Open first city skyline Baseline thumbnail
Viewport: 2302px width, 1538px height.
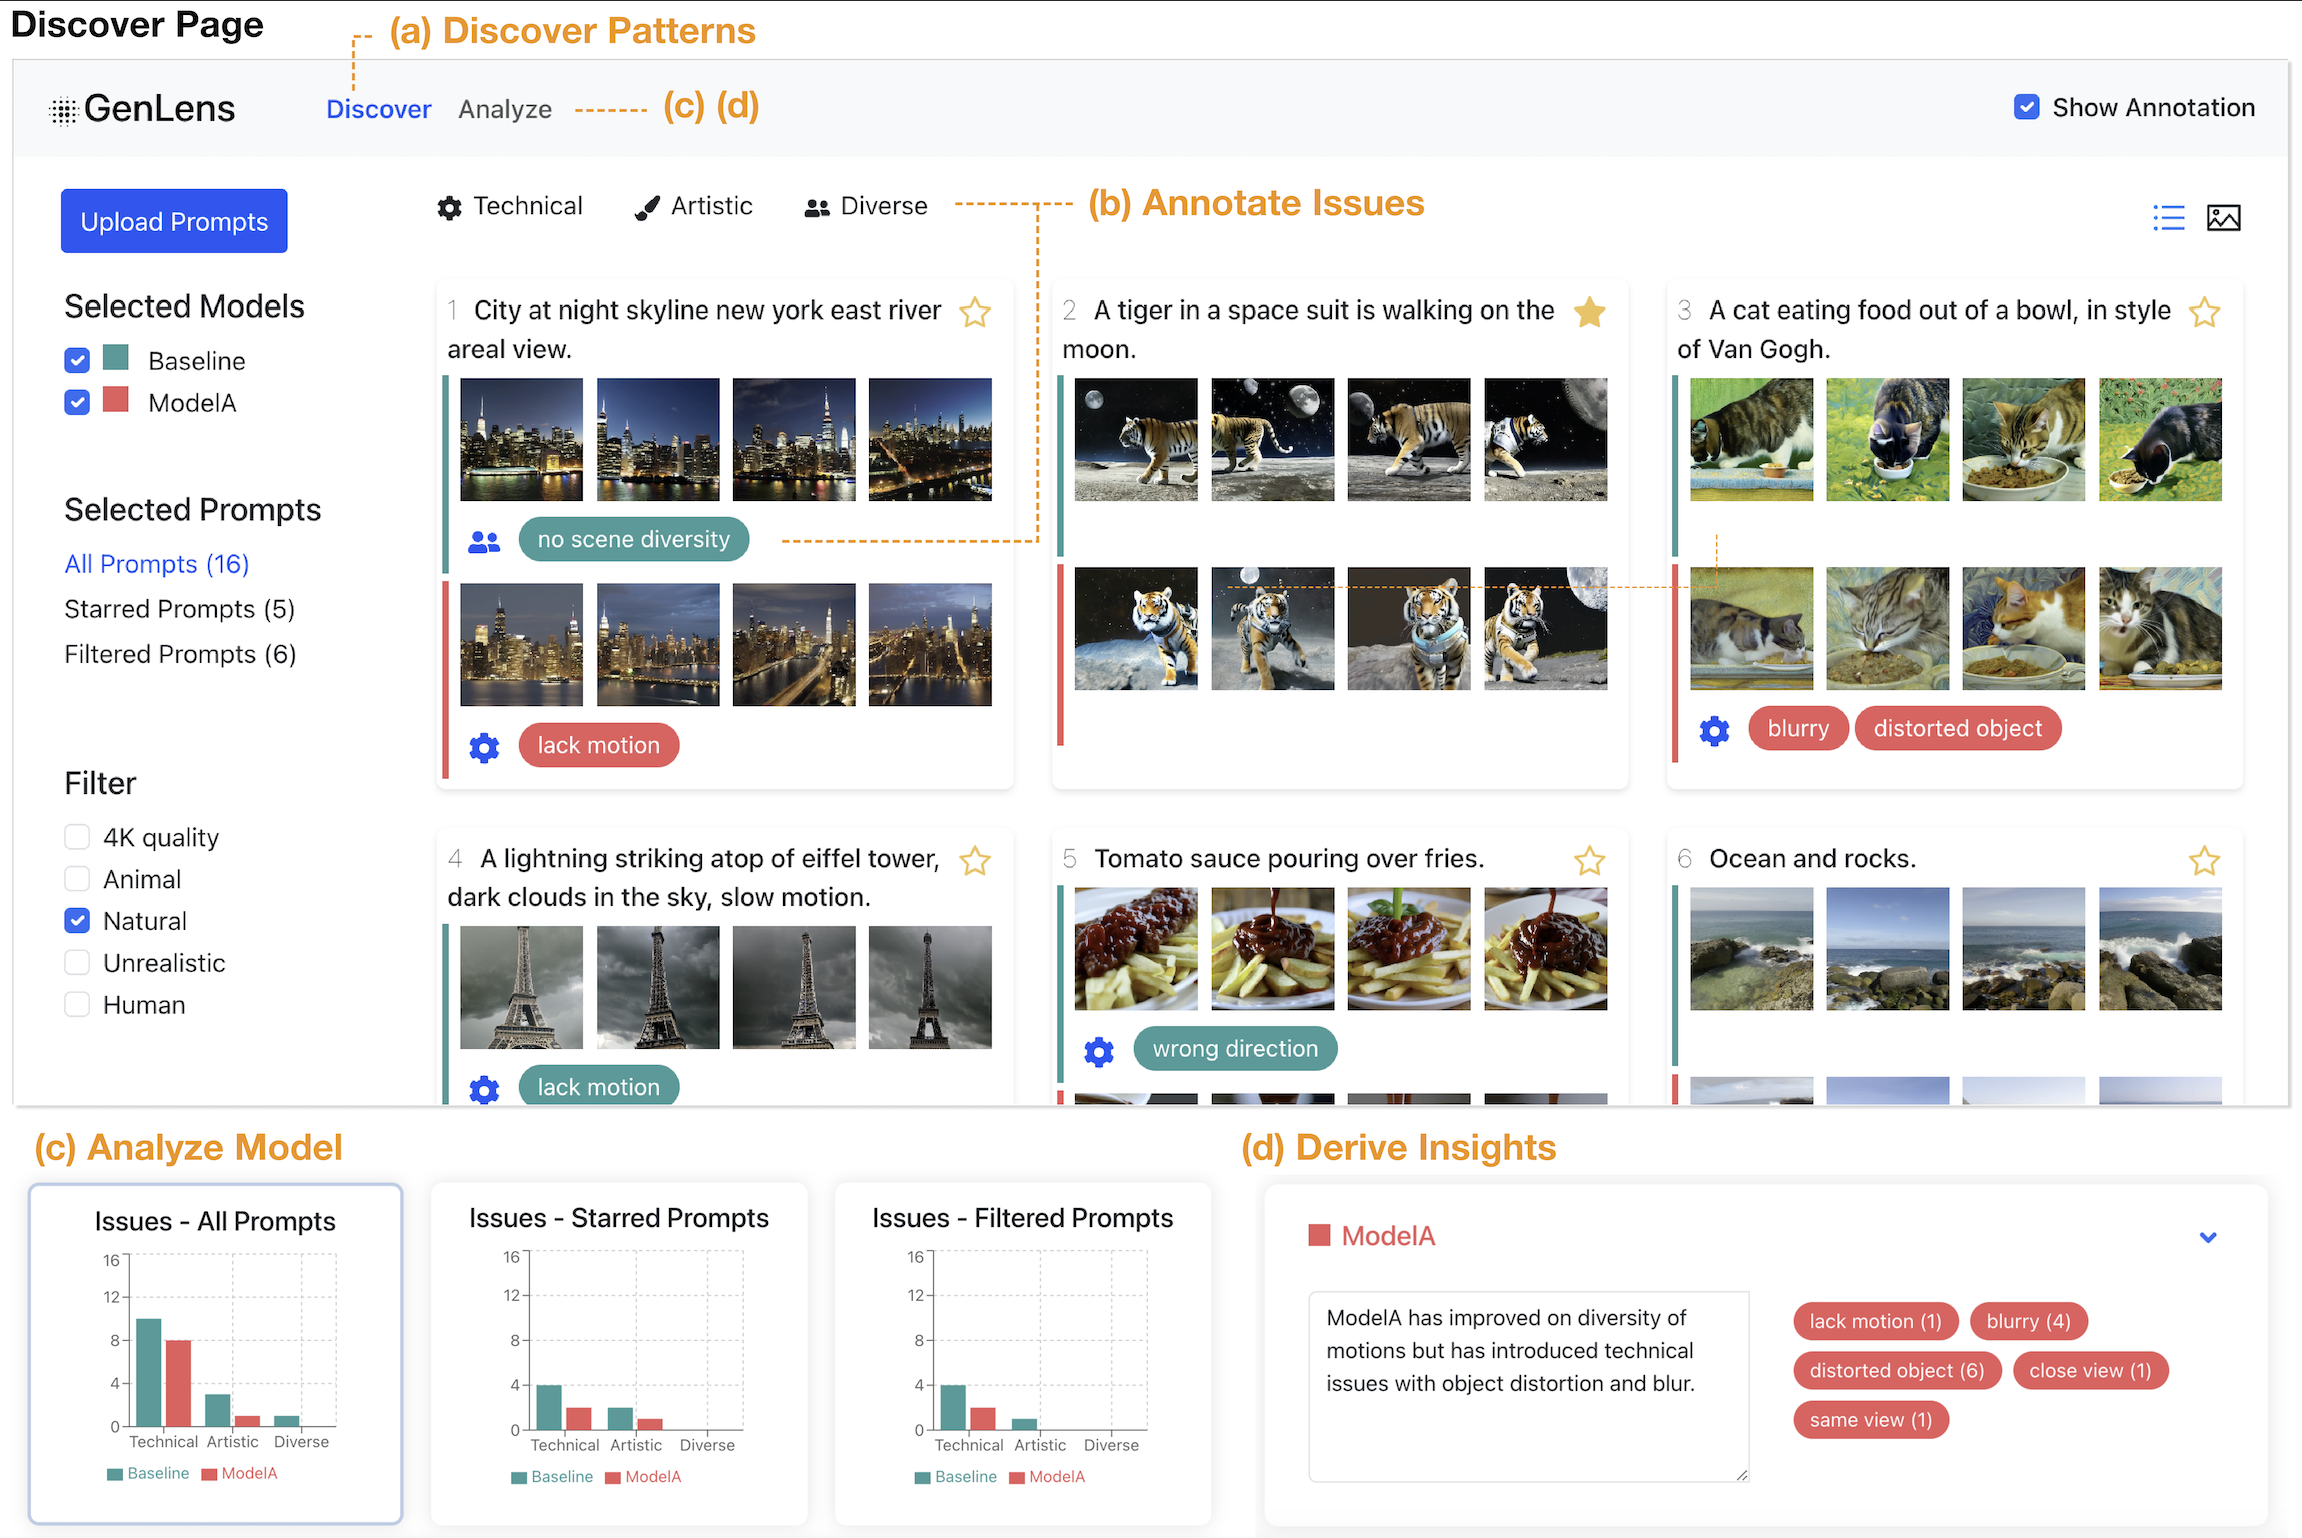[521, 439]
